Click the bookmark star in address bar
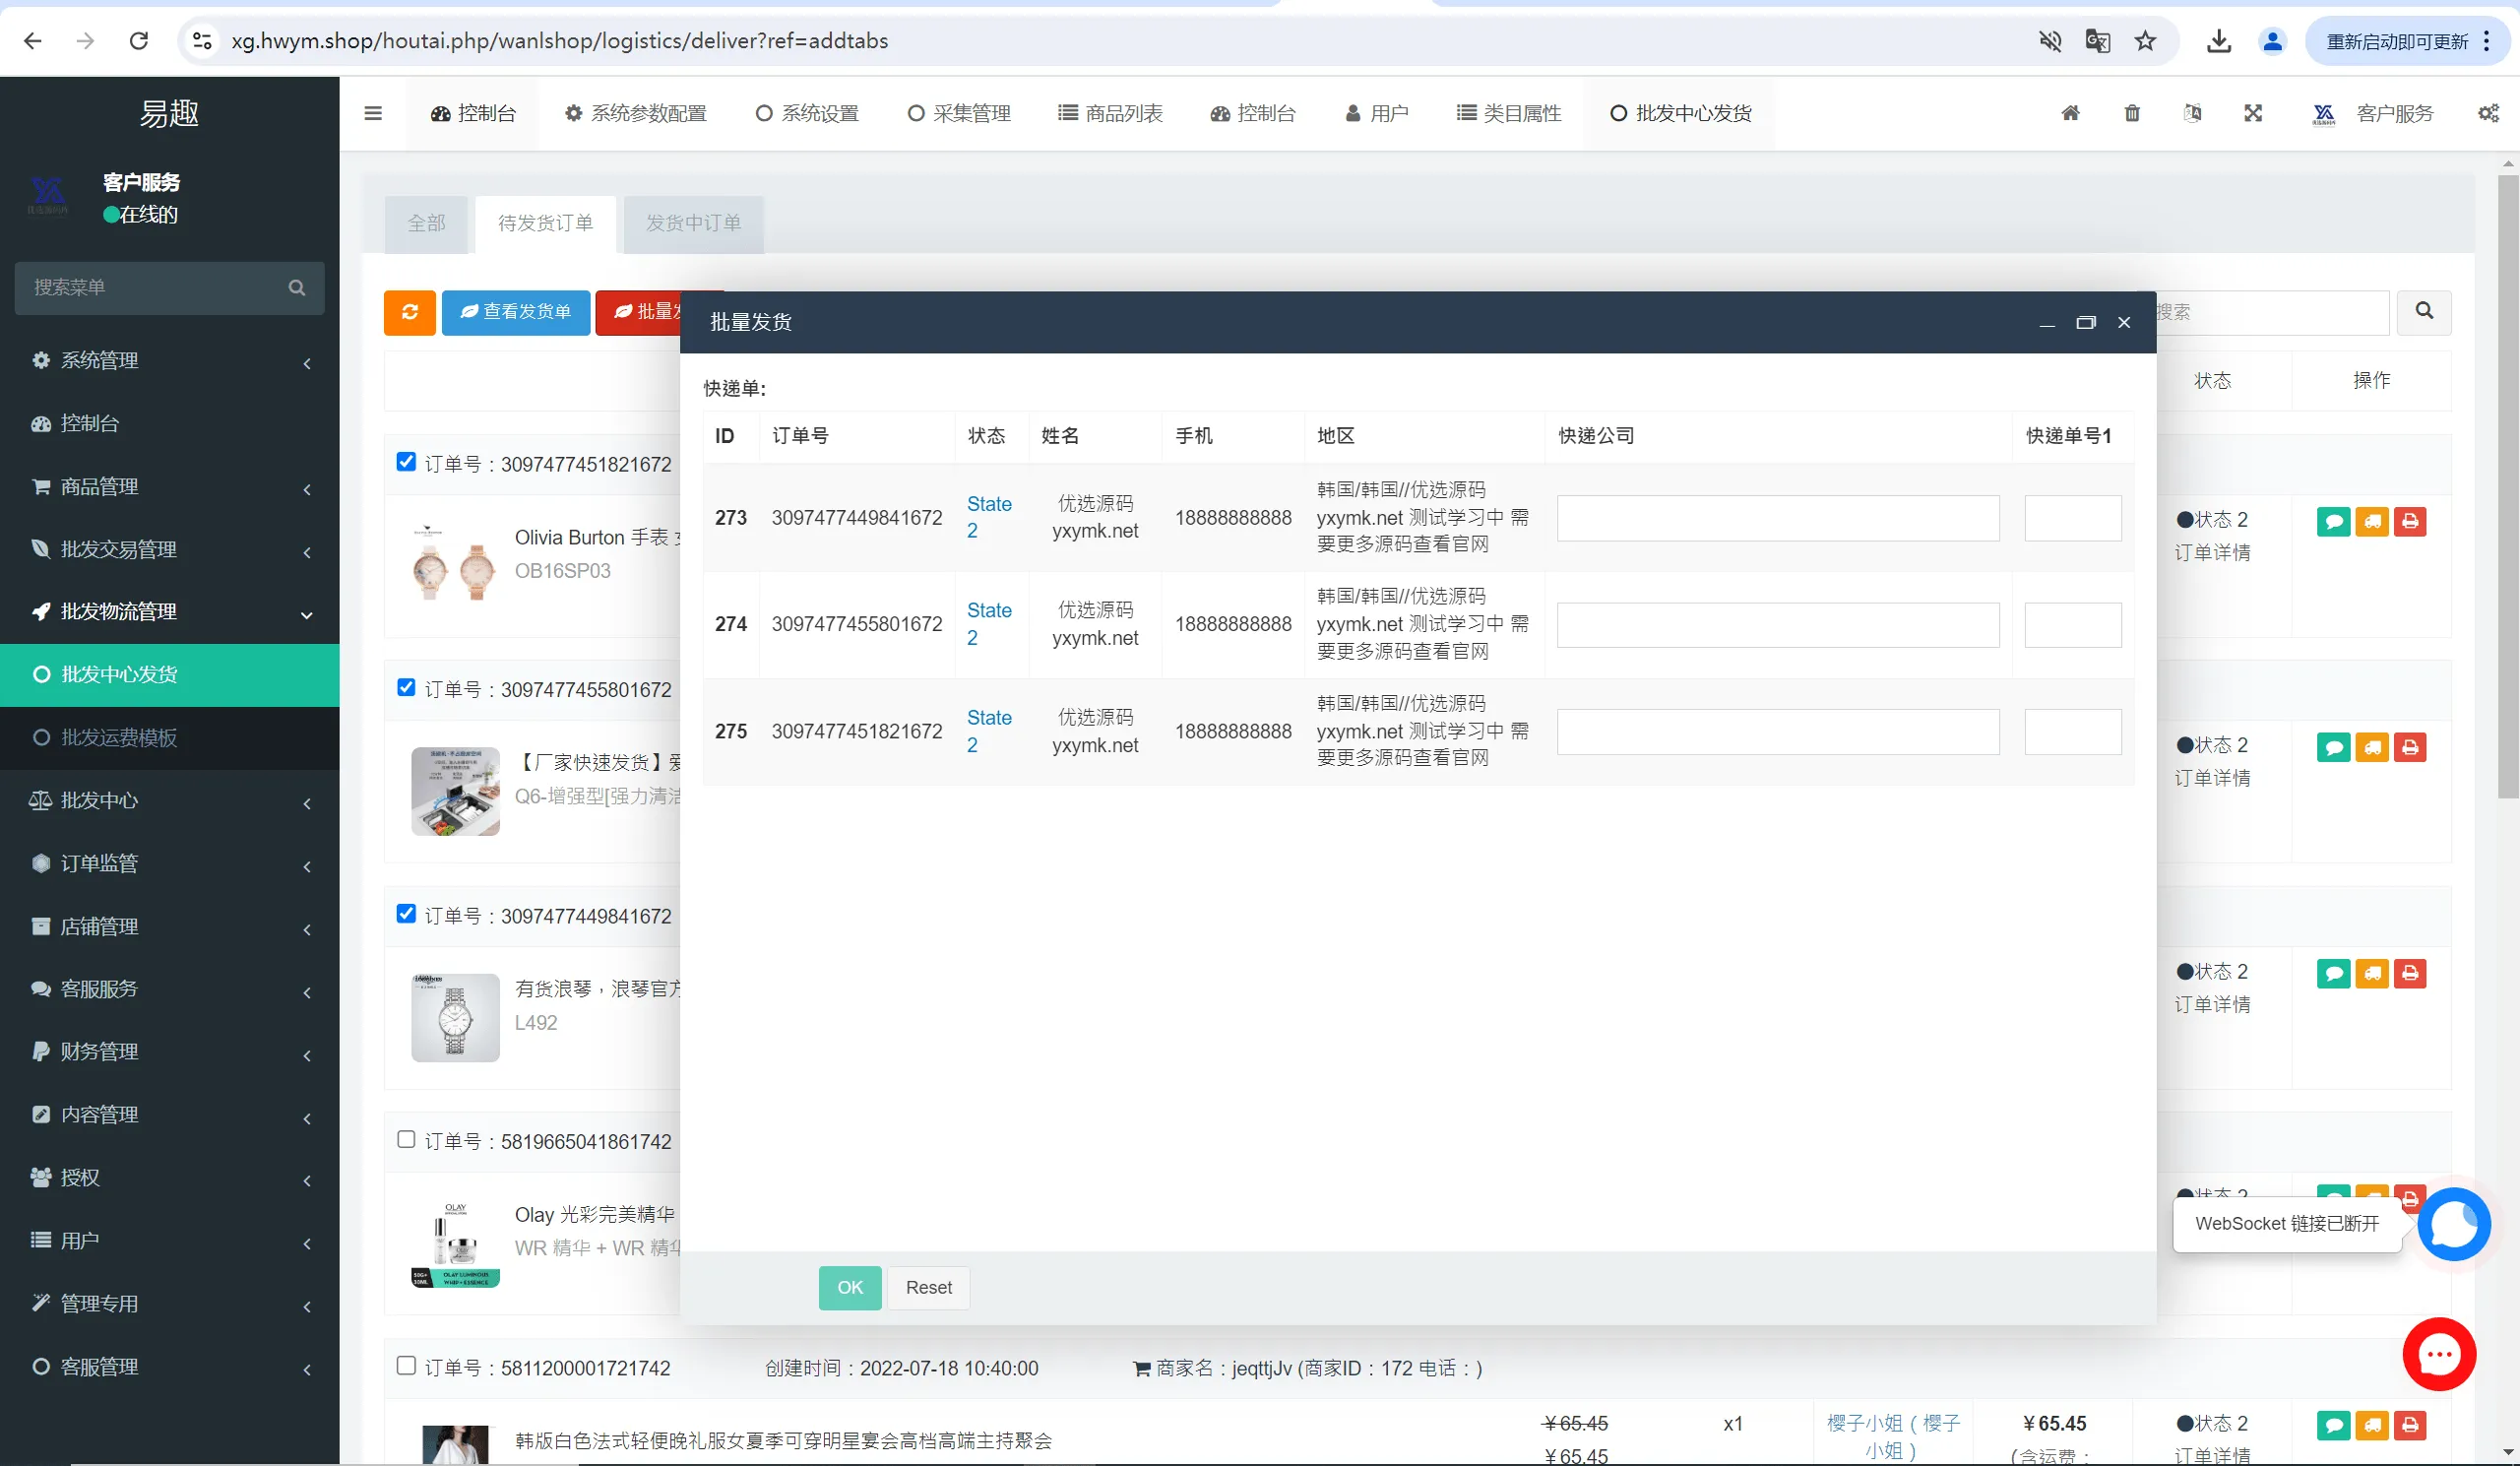Image resolution: width=2520 pixels, height=1466 pixels. click(2145, 41)
